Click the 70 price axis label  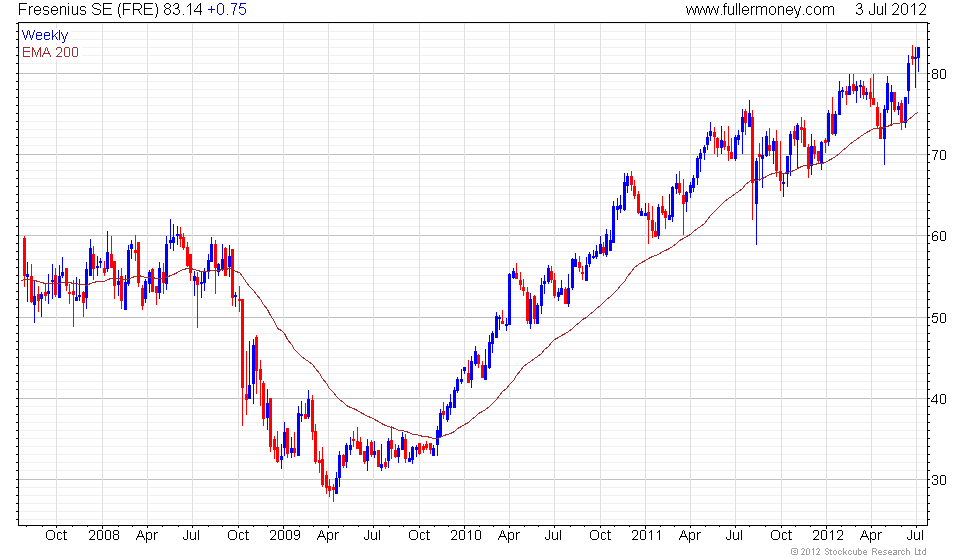point(939,156)
